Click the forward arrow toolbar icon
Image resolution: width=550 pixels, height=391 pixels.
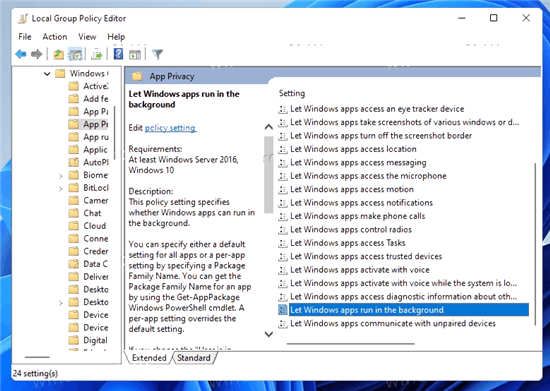[x=36, y=54]
